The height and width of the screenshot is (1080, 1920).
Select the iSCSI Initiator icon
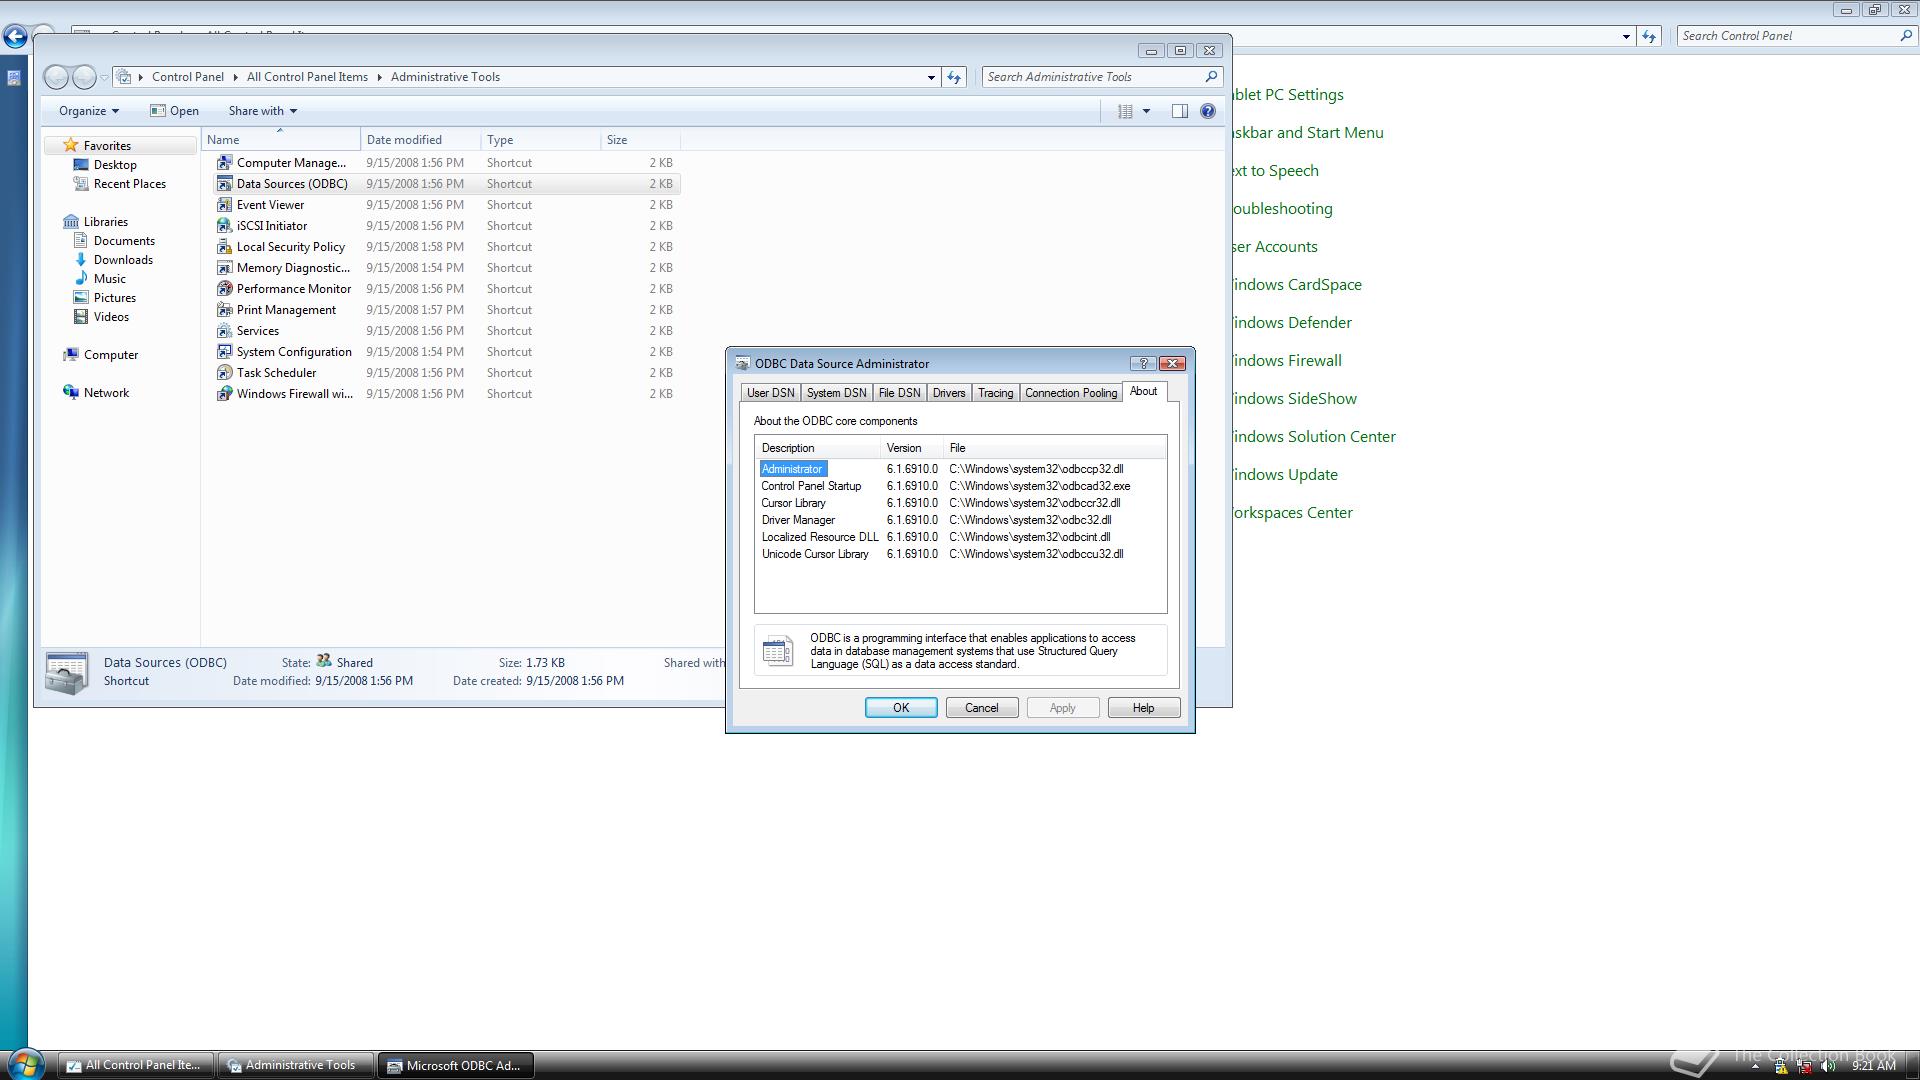(x=225, y=225)
